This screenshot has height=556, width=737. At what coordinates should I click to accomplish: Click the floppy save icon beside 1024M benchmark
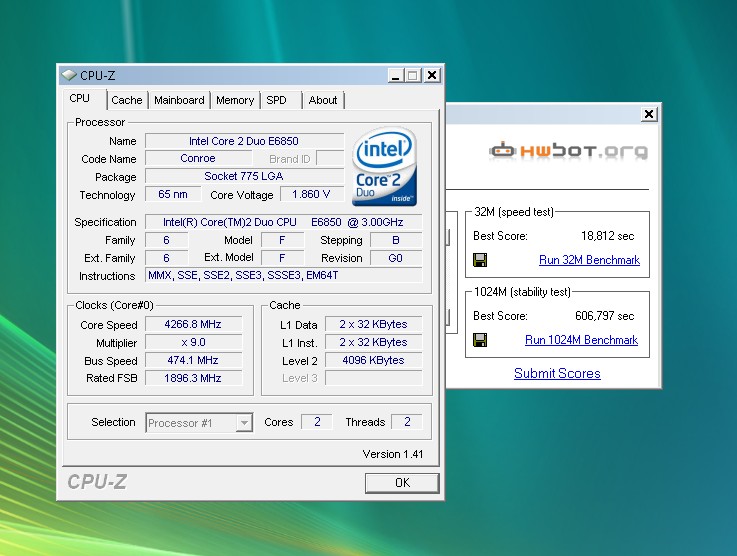coord(480,340)
